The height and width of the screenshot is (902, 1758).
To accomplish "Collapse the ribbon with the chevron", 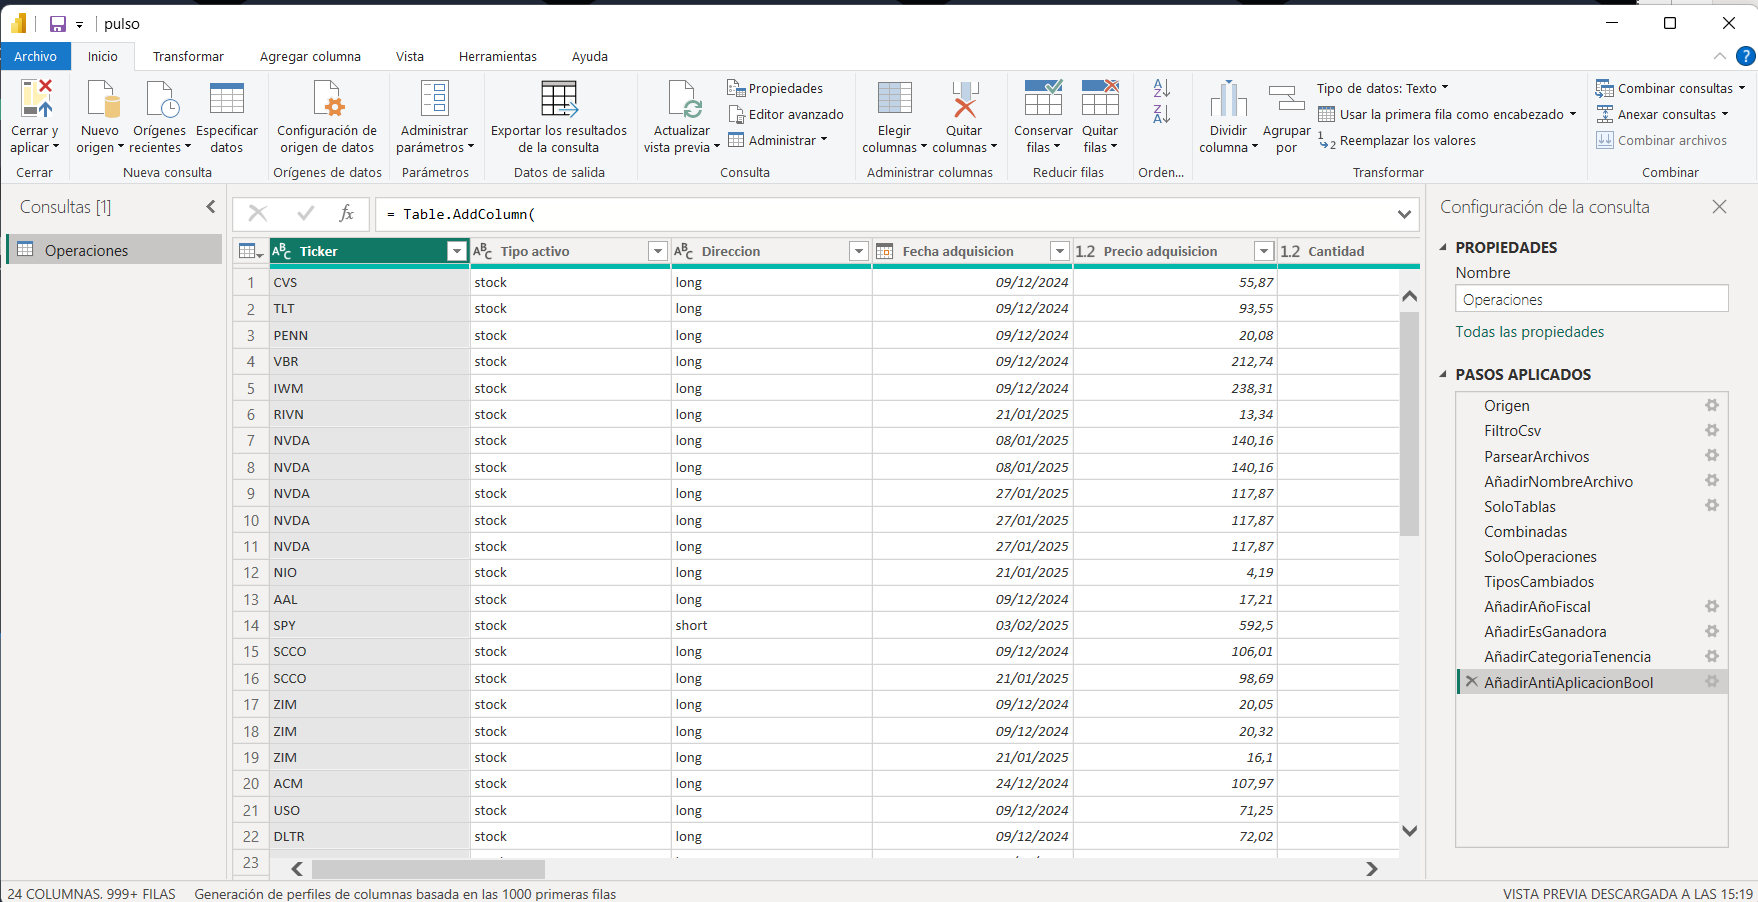I will 1719,56.
